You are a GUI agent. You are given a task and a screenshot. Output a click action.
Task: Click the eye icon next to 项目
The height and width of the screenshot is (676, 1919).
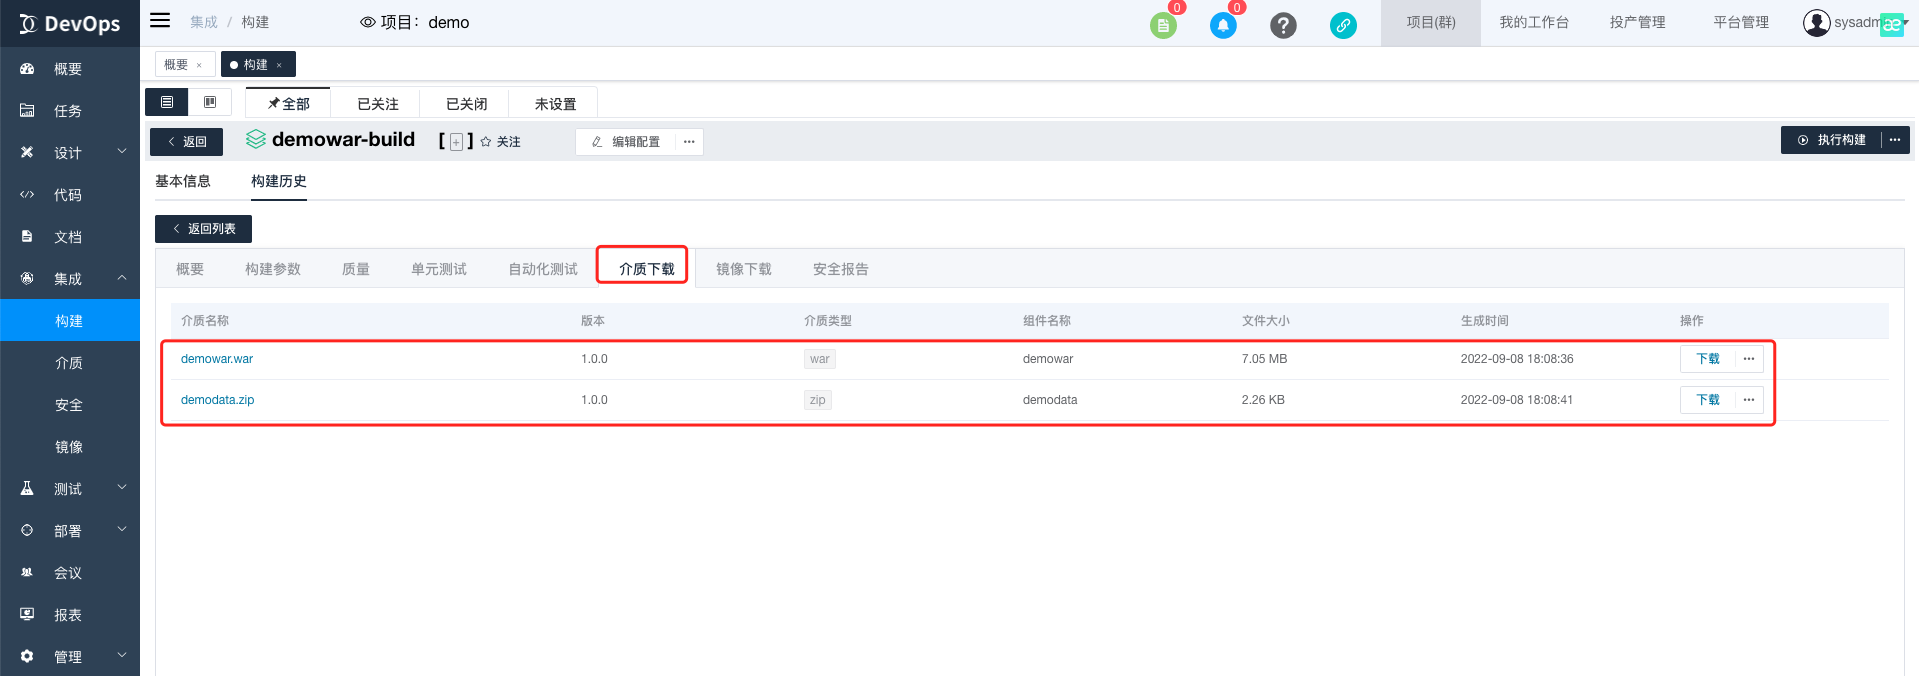(368, 22)
